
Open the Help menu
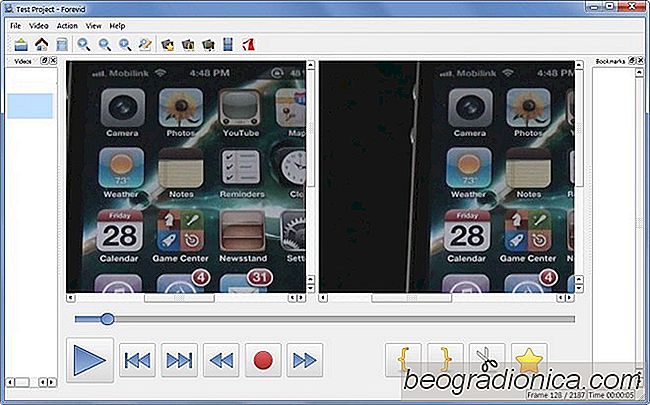[117, 26]
